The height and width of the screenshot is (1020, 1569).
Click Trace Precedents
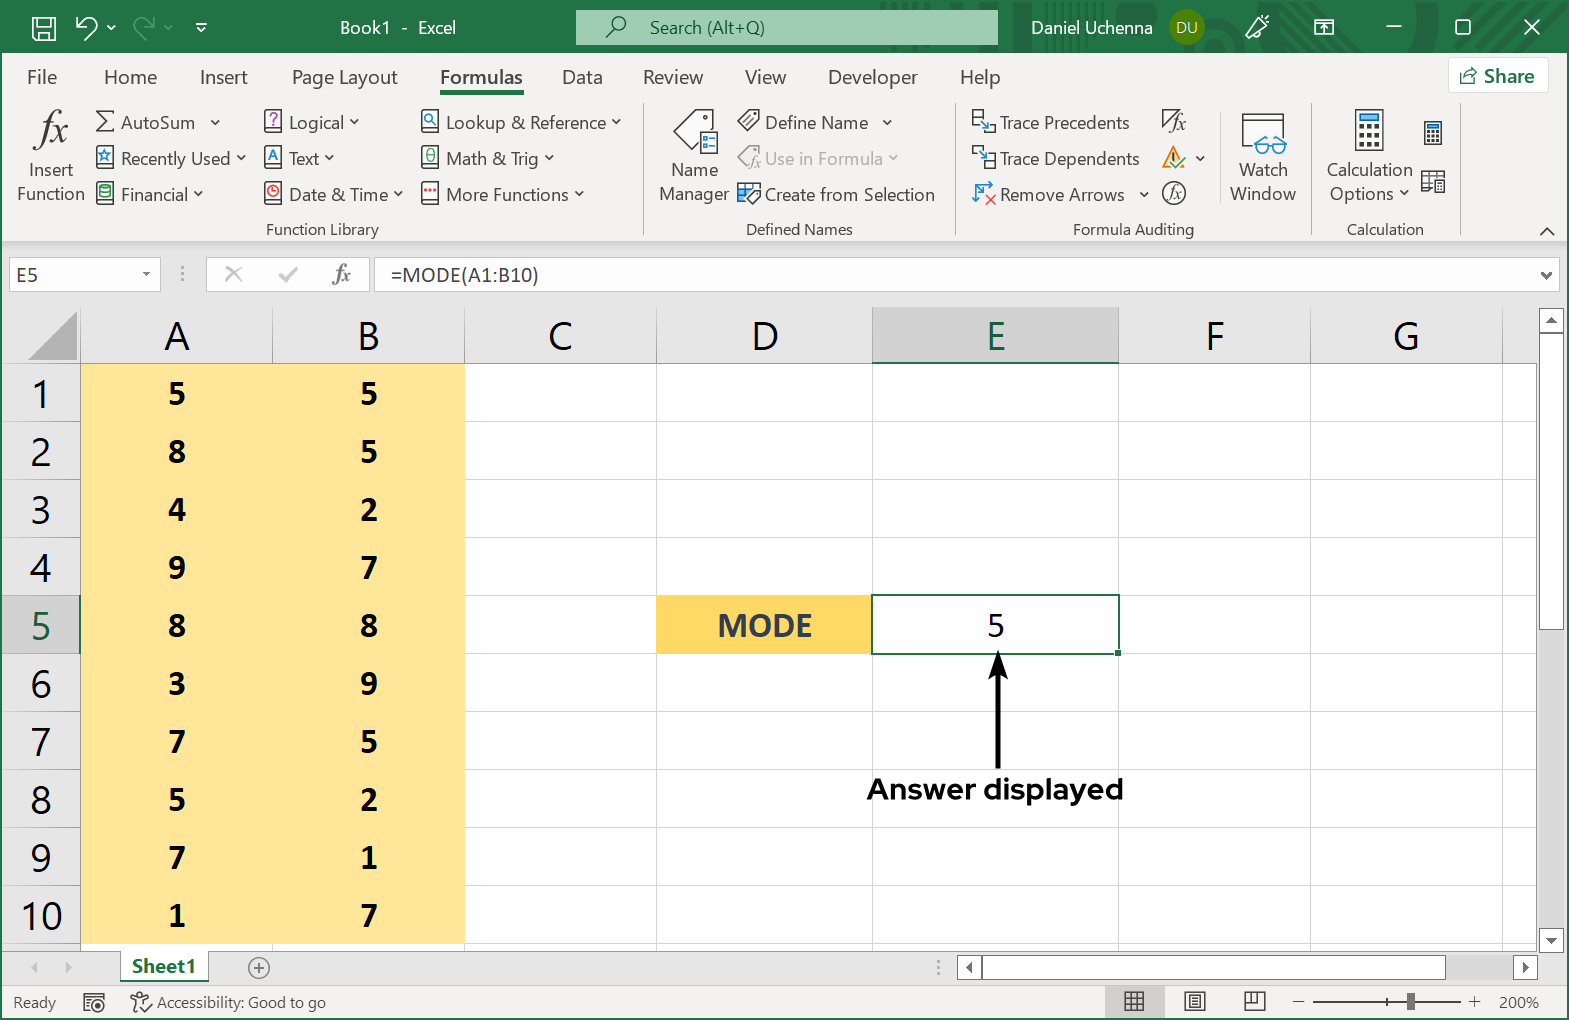[1051, 123]
